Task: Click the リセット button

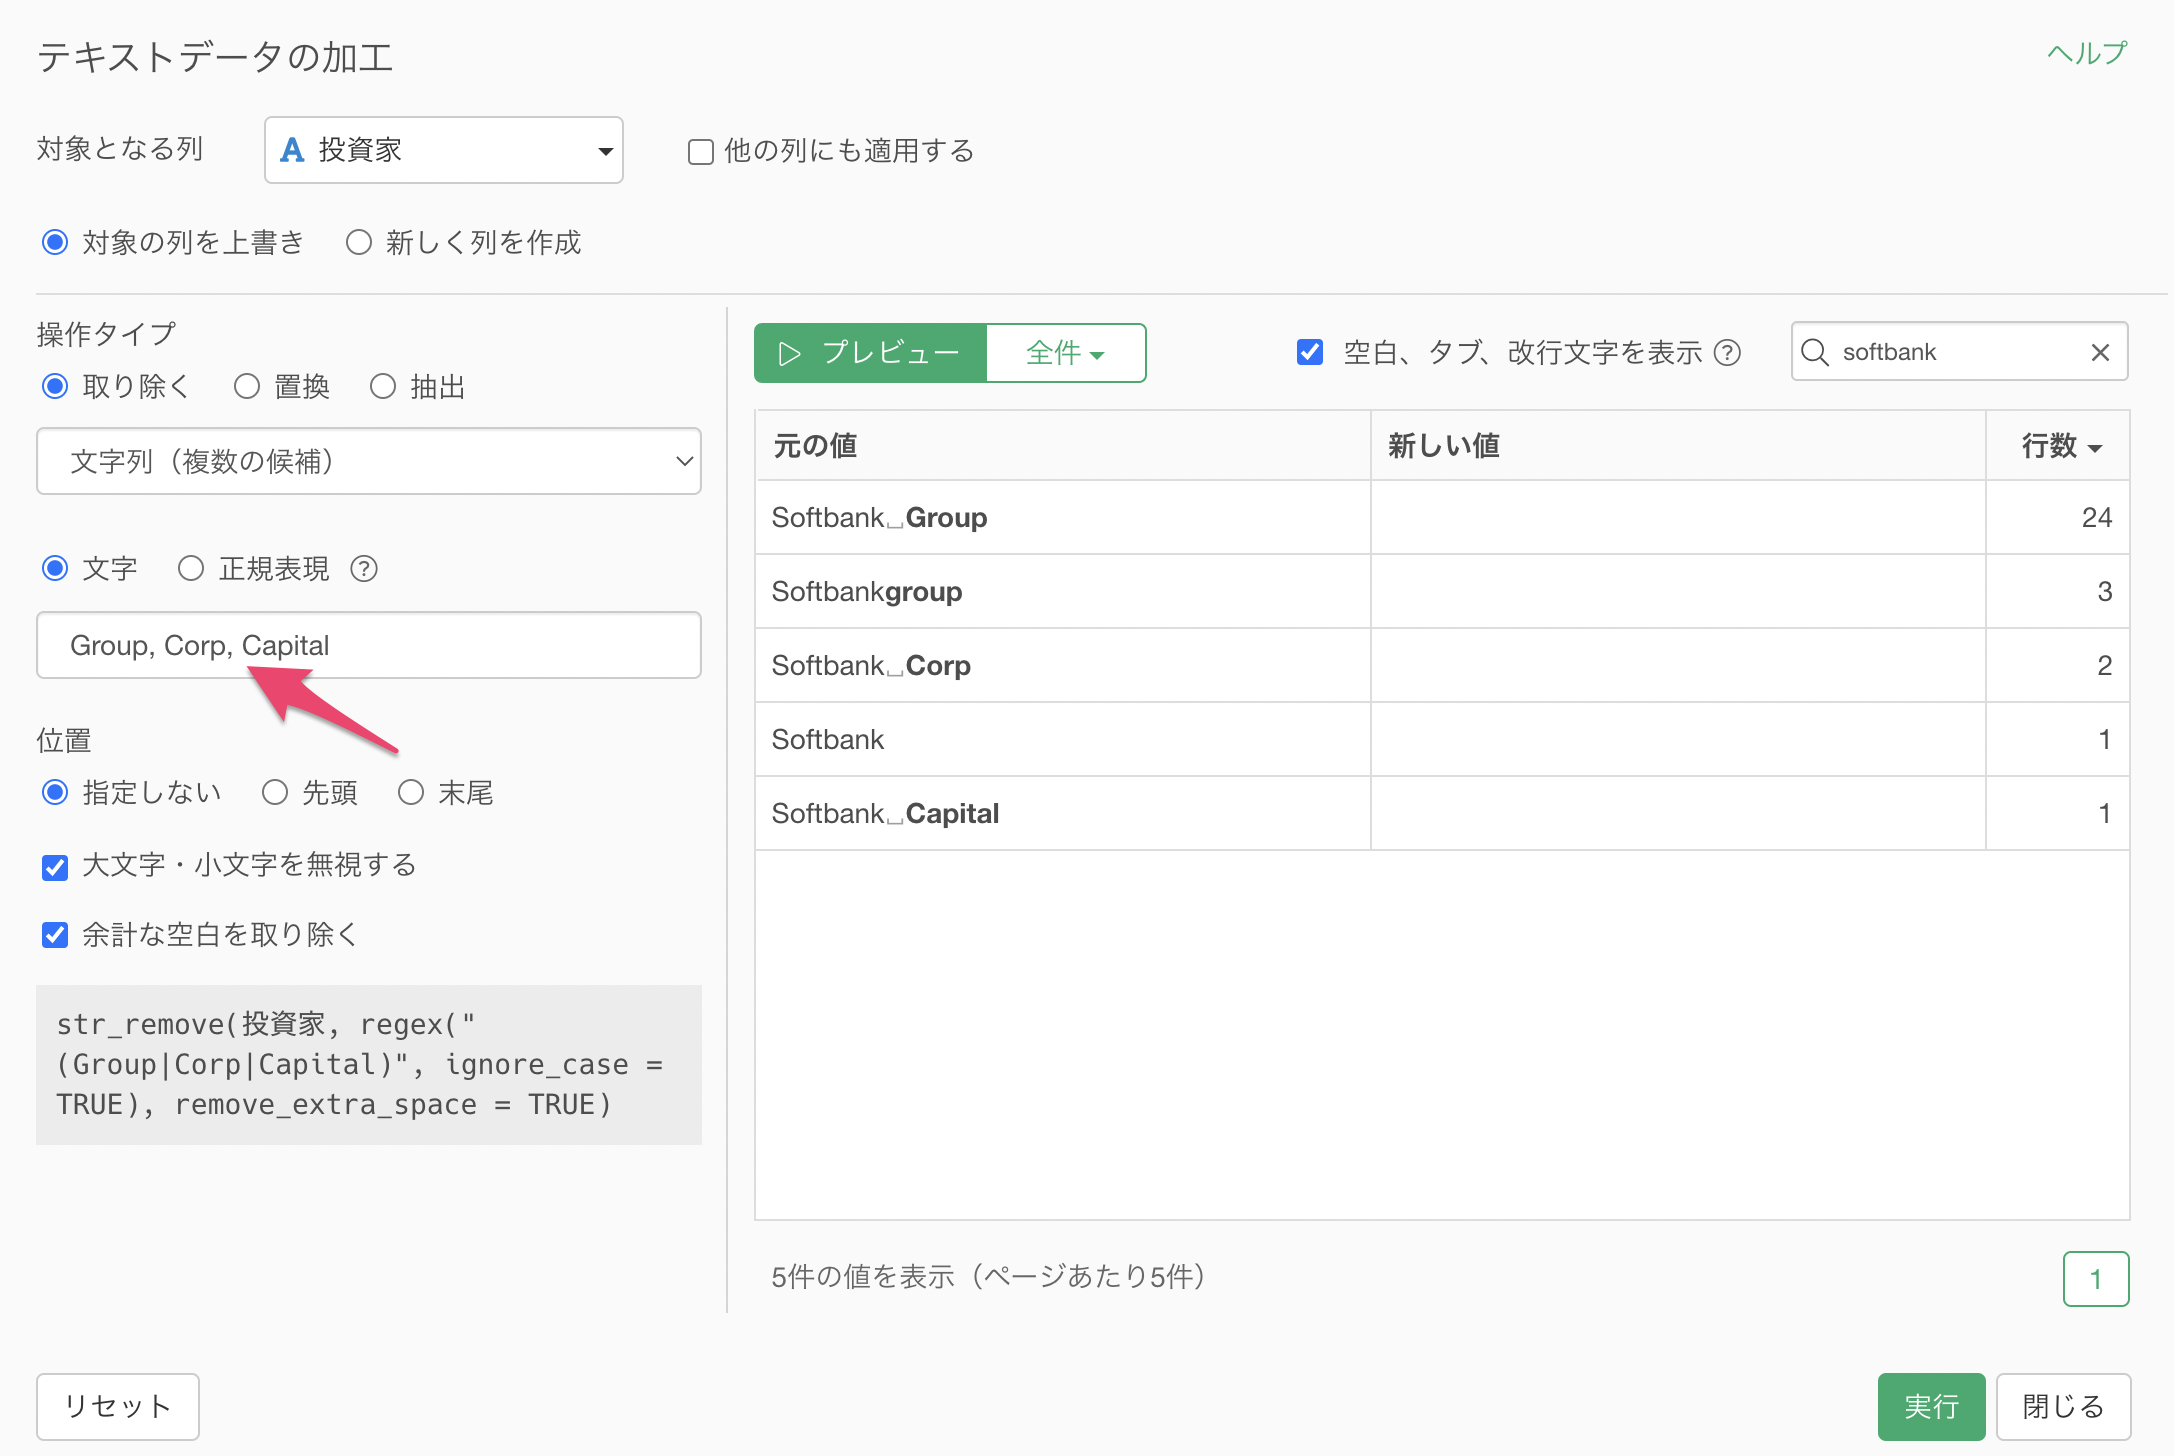Action: [118, 1406]
